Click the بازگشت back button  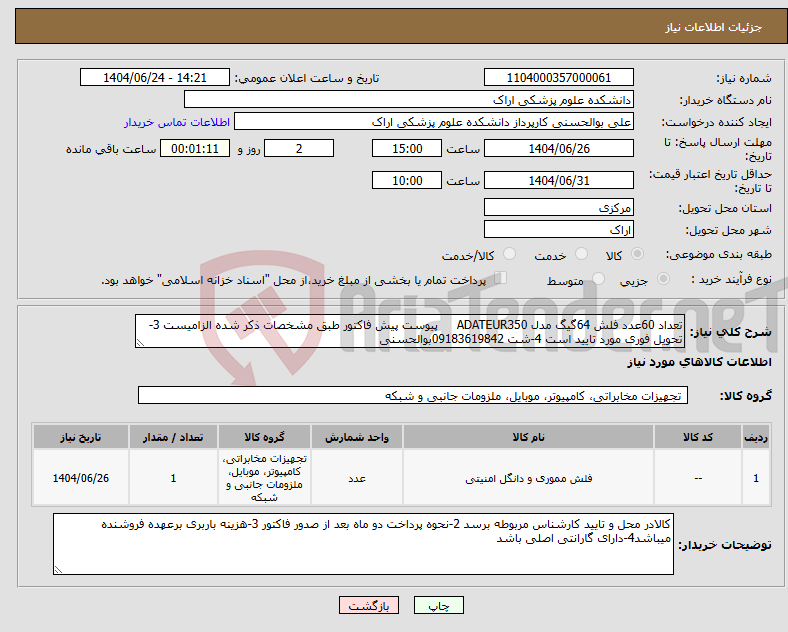pyautogui.click(x=369, y=605)
